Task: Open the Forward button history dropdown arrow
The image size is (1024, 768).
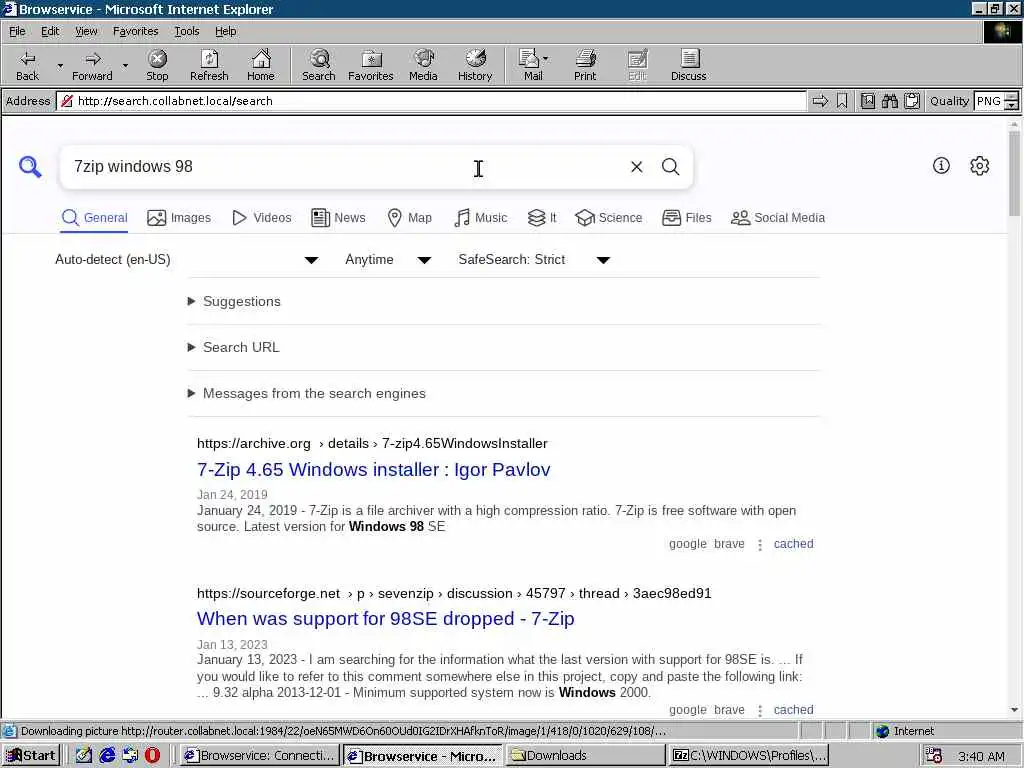Action: (125, 65)
